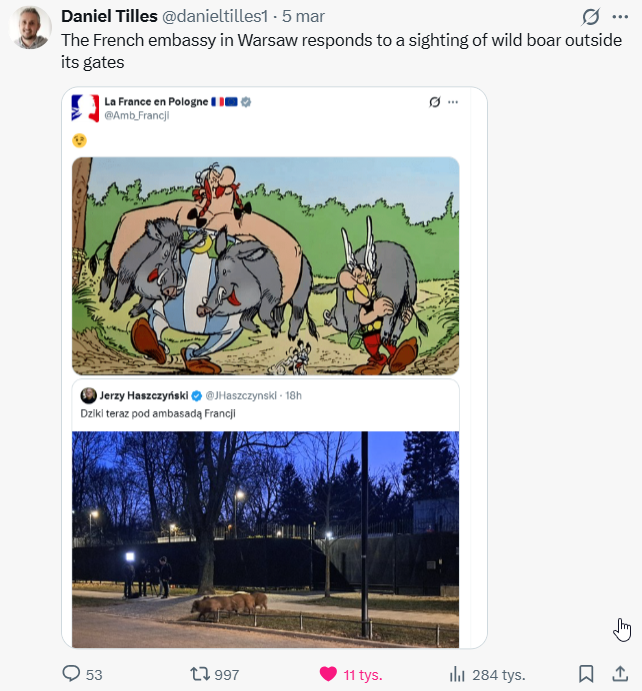This screenshot has width=642, height=691.
Task: Toggle the pink like heart
Action: (x=328, y=674)
